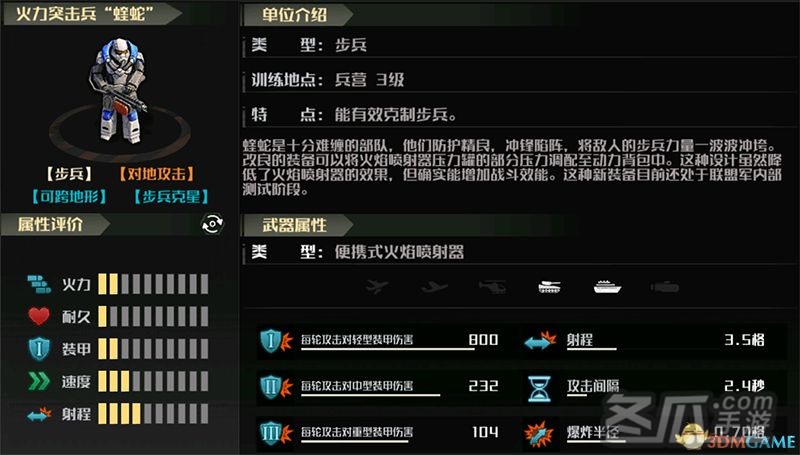The image size is (800, 455).
Task: Open the 武器属性 section header
Action: pyautogui.click(x=298, y=225)
